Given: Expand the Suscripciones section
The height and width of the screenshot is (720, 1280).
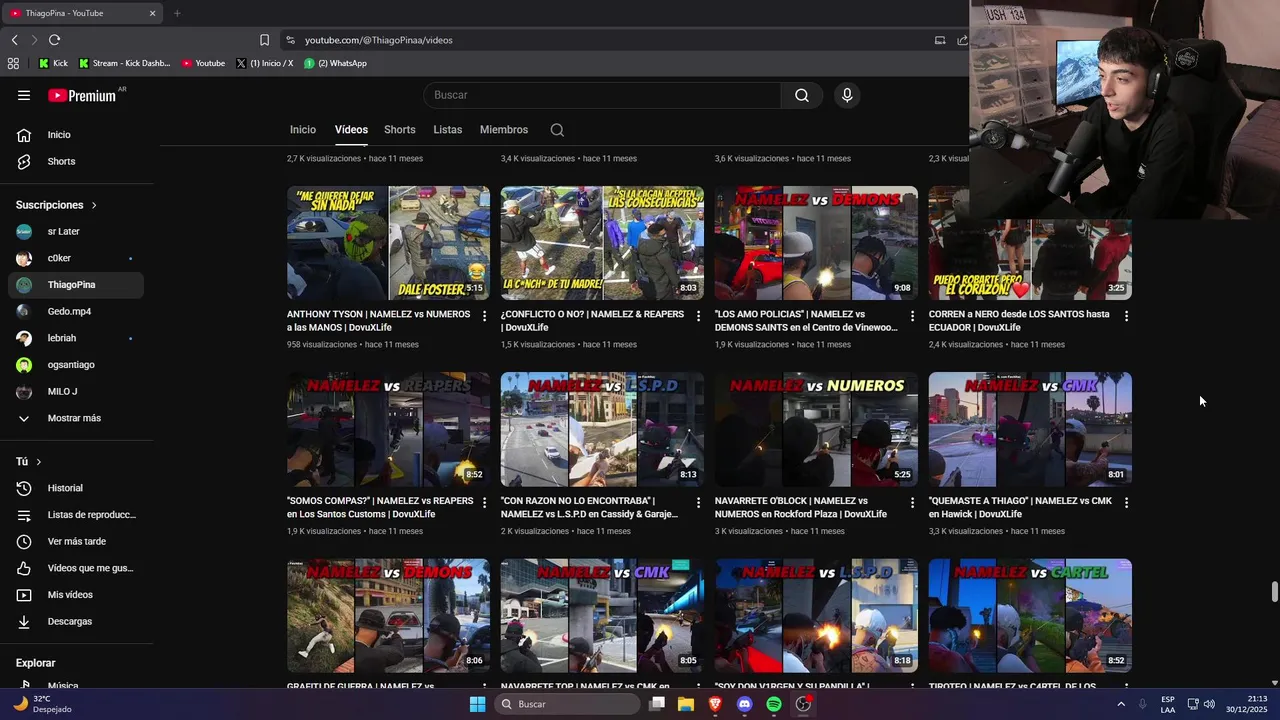Looking at the screenshot, I should (57, 205).
